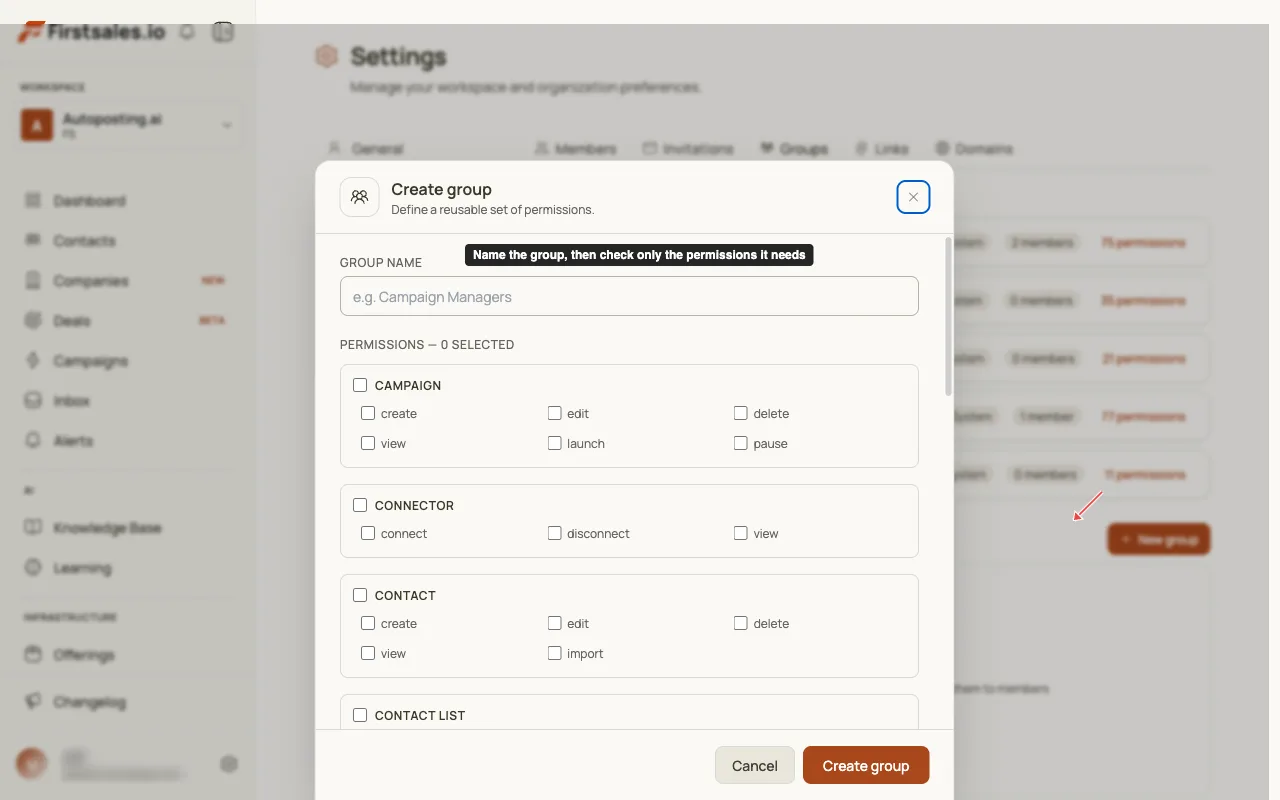Screen dimensions: 1280x800
Task: Enable contact edit permission
Action: pos(554,623)
